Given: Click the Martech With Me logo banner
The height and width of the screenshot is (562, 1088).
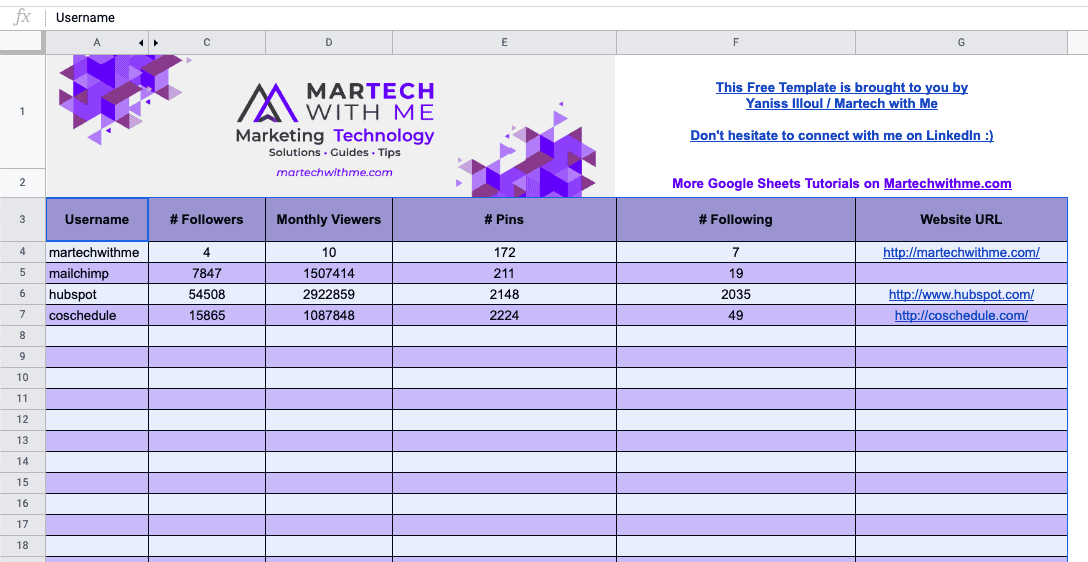Looking at the screenshot, I should click(330, 126).
